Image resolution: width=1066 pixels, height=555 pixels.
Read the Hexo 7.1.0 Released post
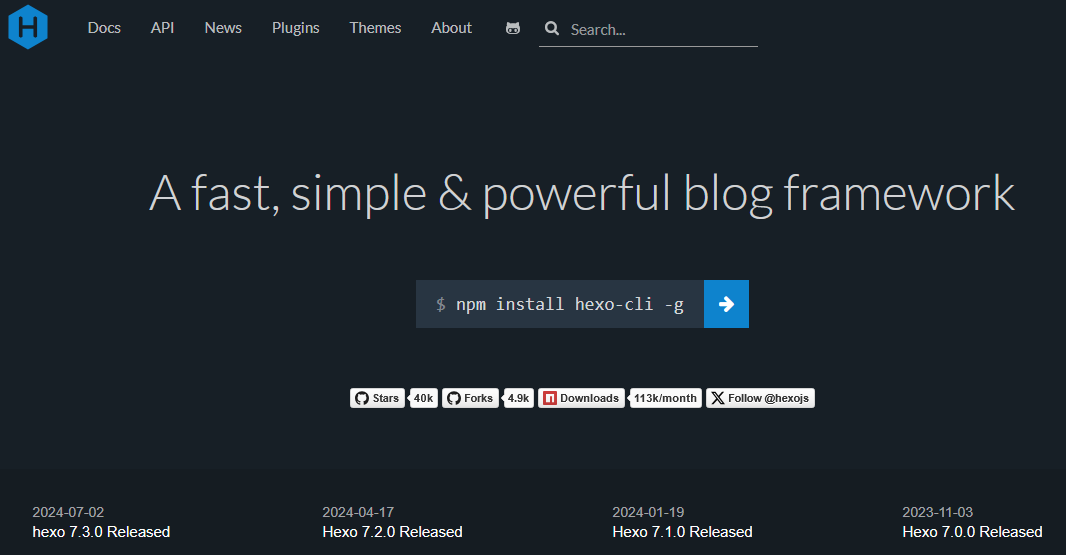click(x=682, y=531)
